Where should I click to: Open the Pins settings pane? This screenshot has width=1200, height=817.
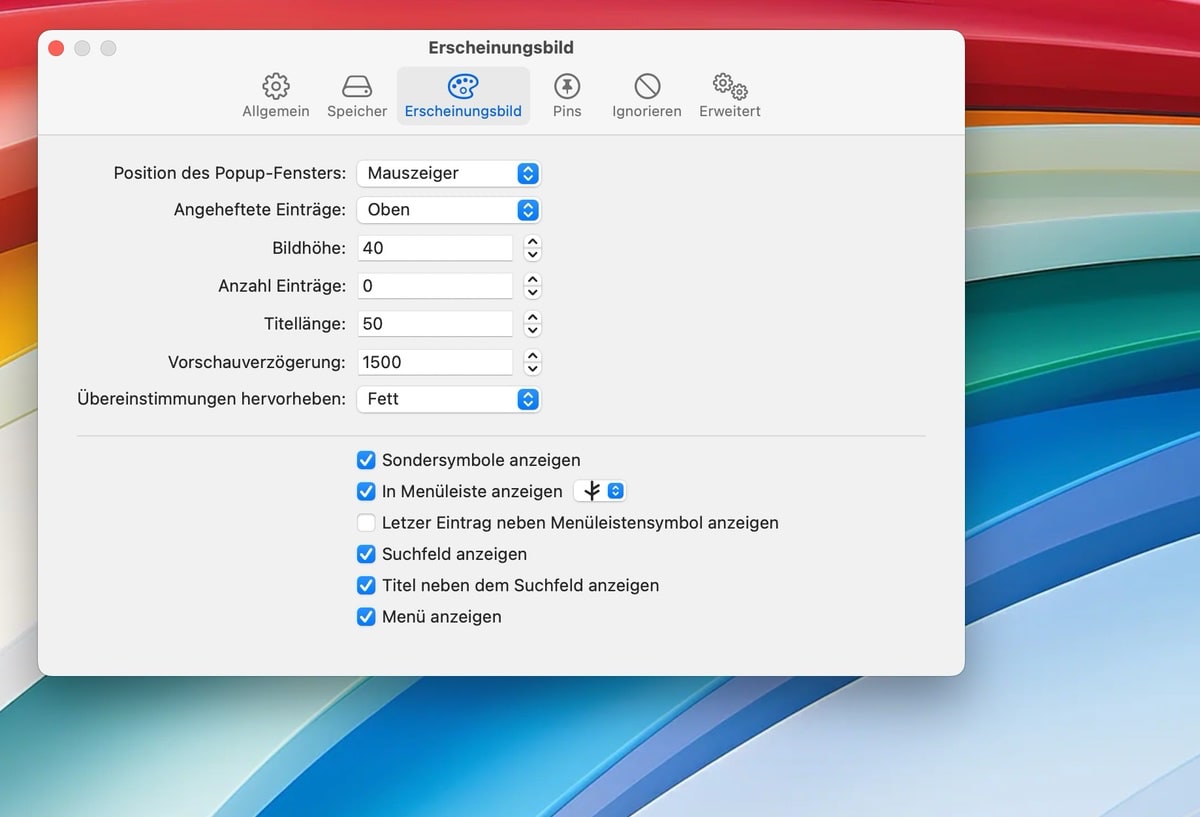567,95
